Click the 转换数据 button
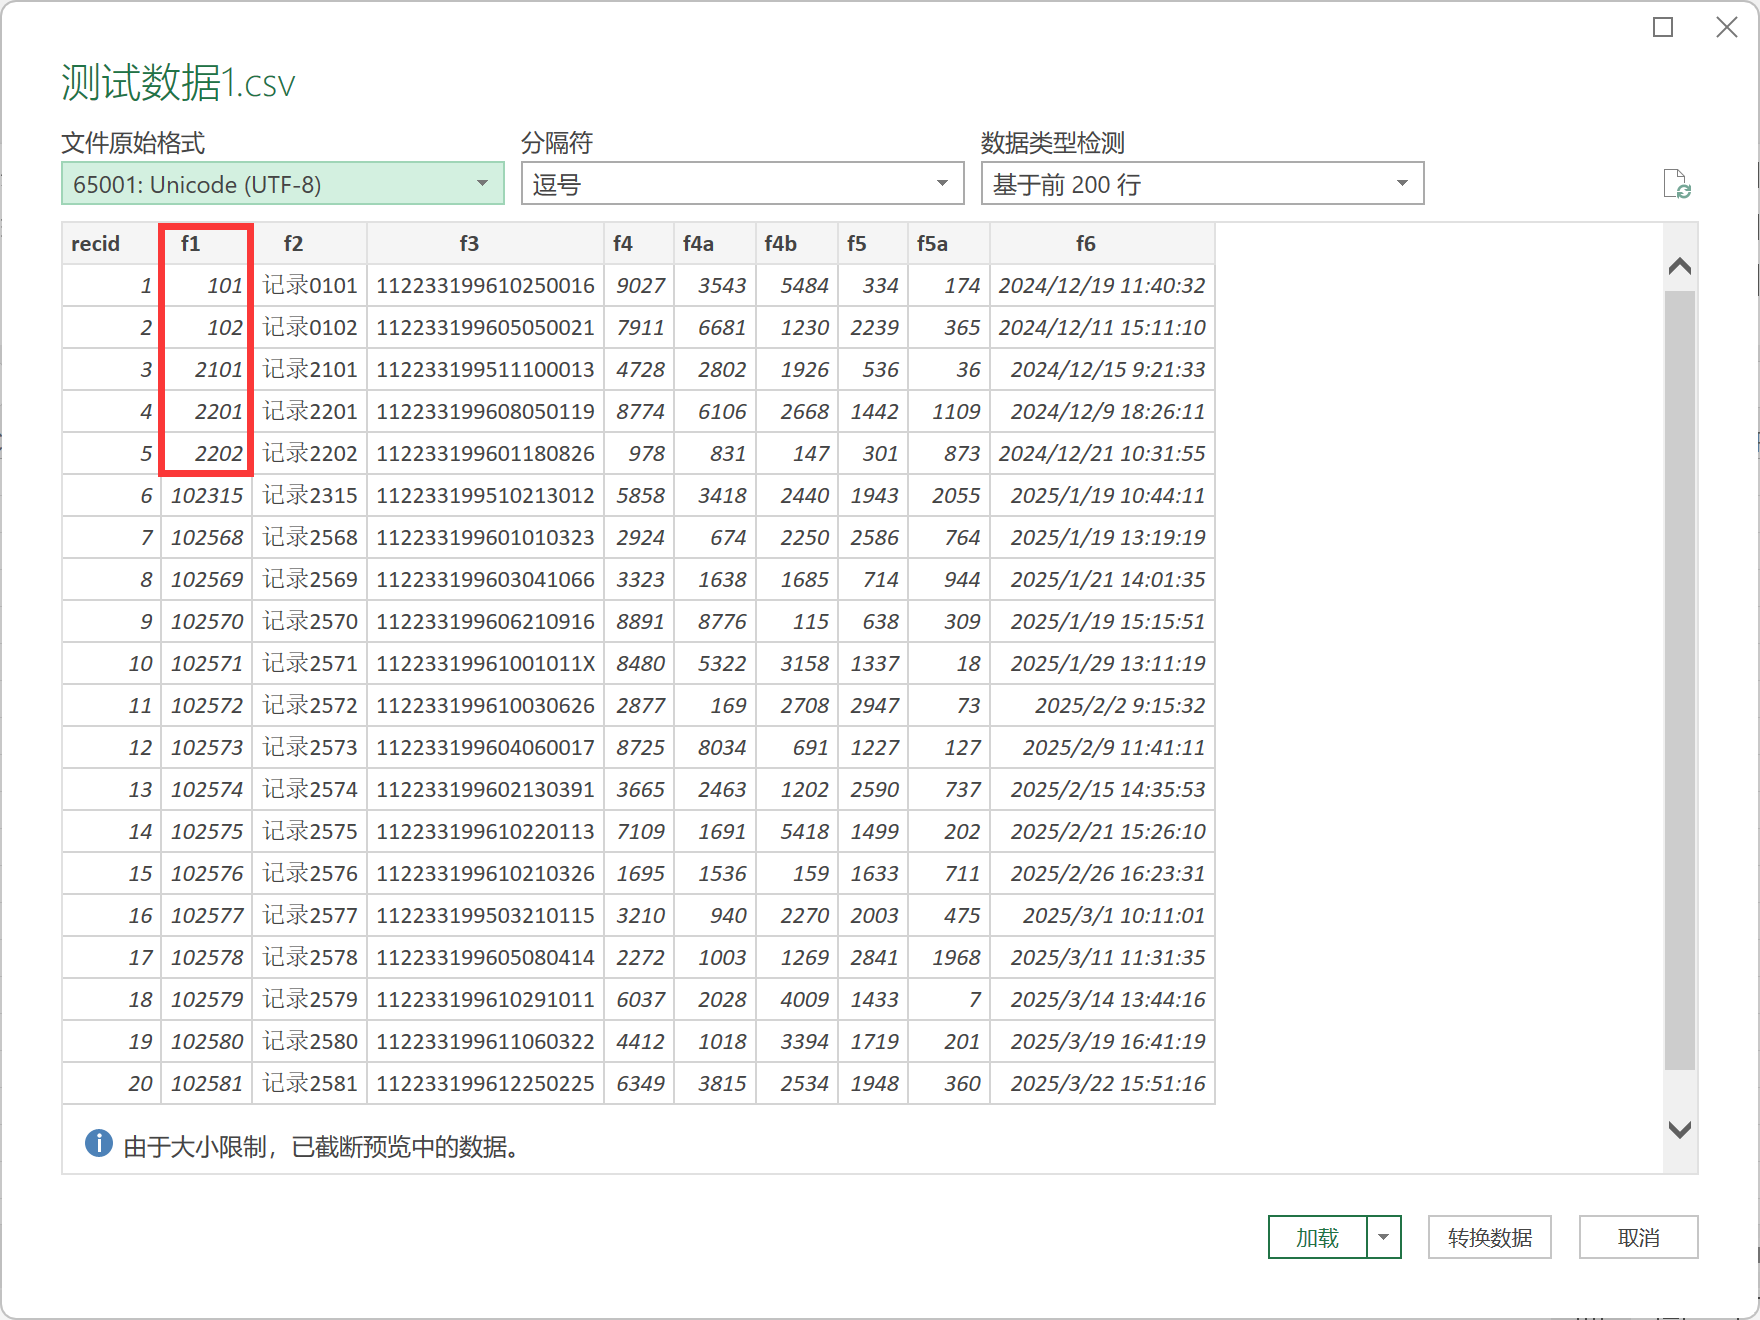Viewport: 1760px width, 1320px height. coord(1489,1237)
